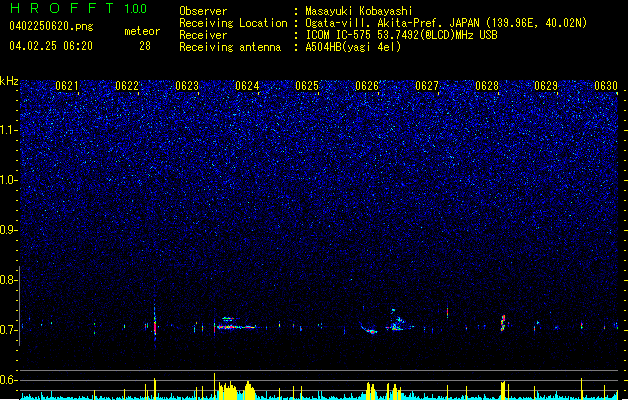Screen dimensions: 629x400
Task: Select the filename 0402250620.png
Action: tap(51, 26)
